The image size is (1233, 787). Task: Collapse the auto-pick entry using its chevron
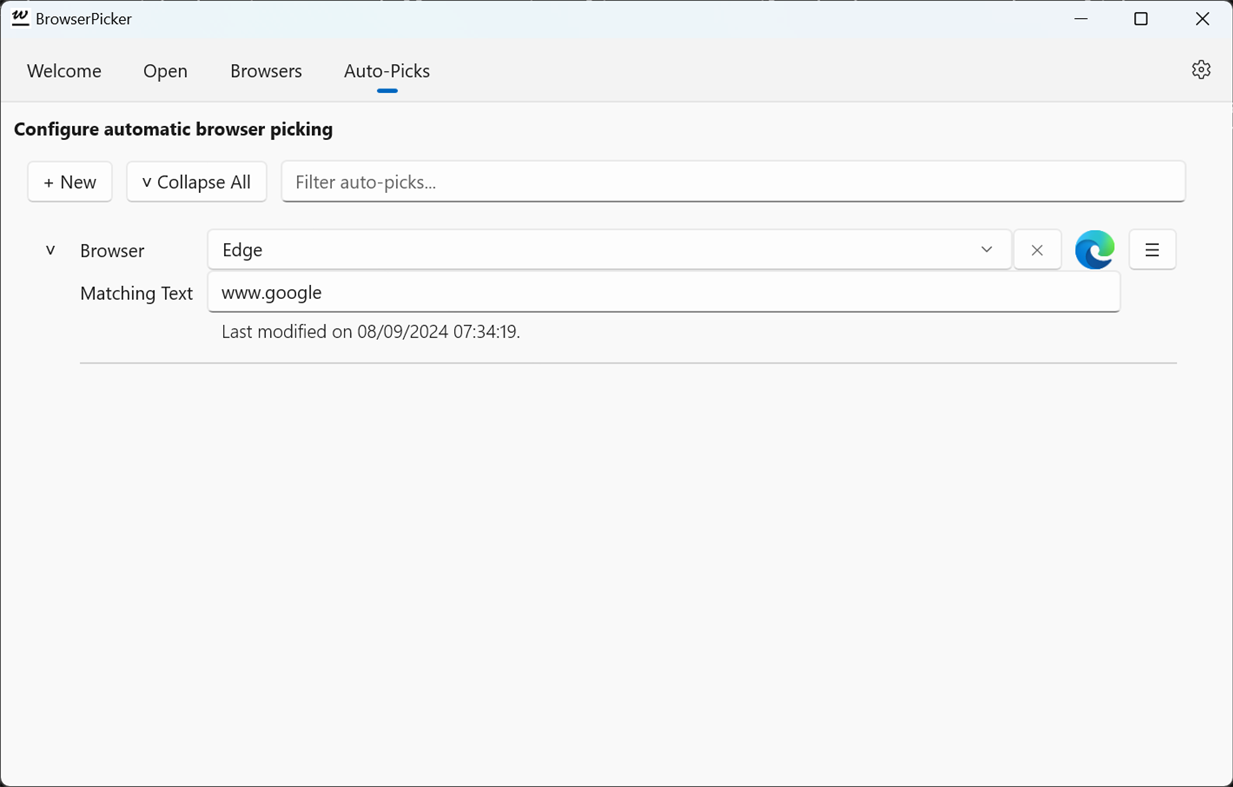[50, 250]
